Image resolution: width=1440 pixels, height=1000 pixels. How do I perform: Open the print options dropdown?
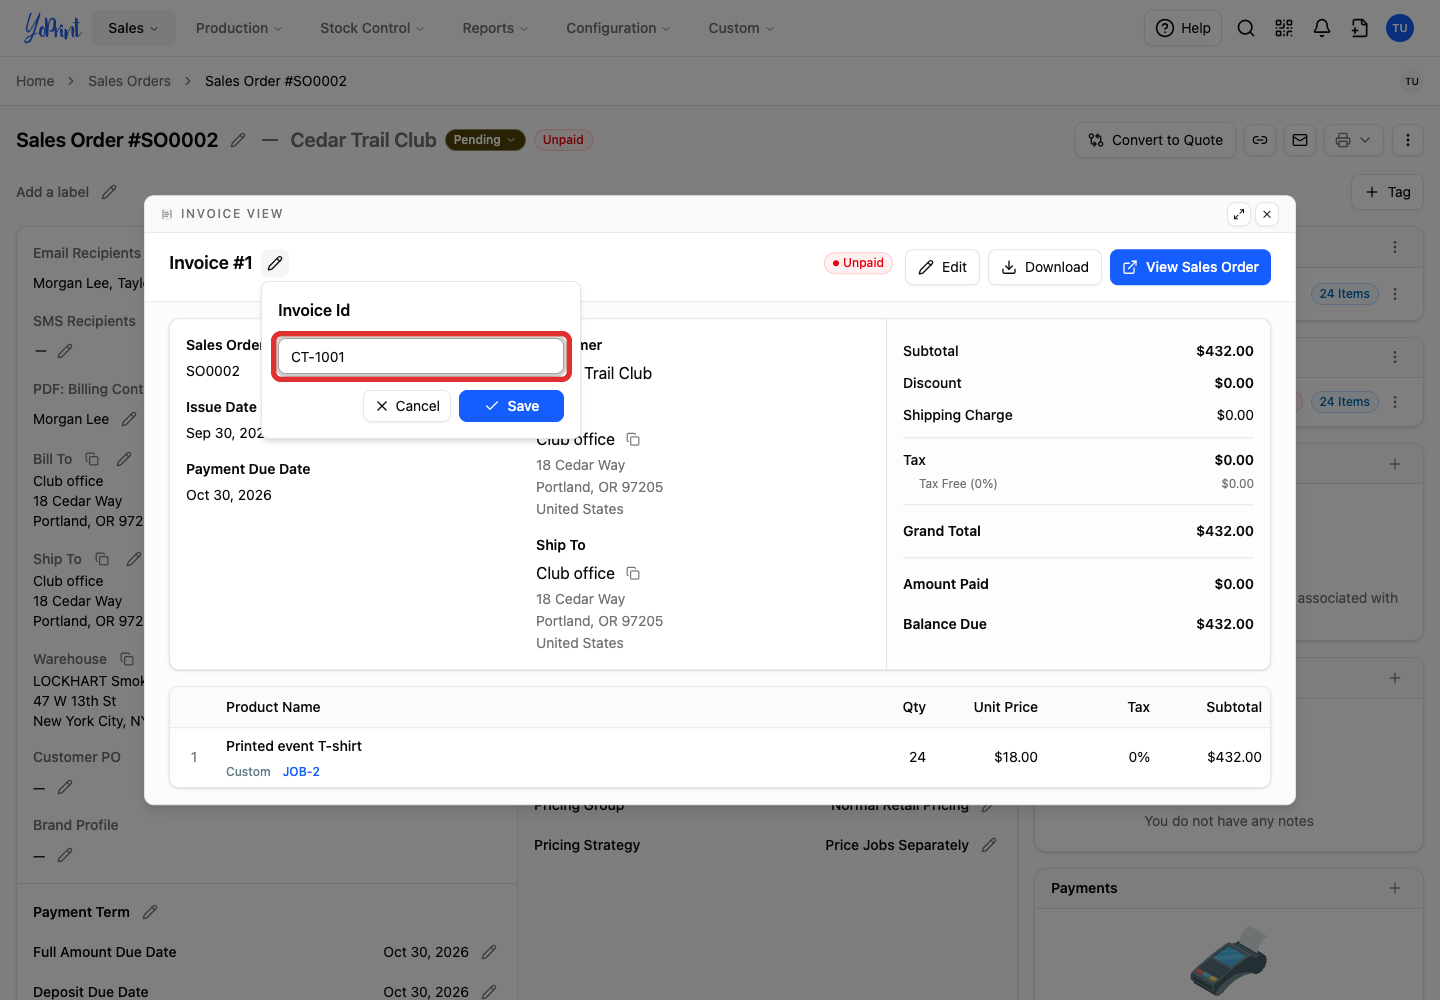(1354, 140)
